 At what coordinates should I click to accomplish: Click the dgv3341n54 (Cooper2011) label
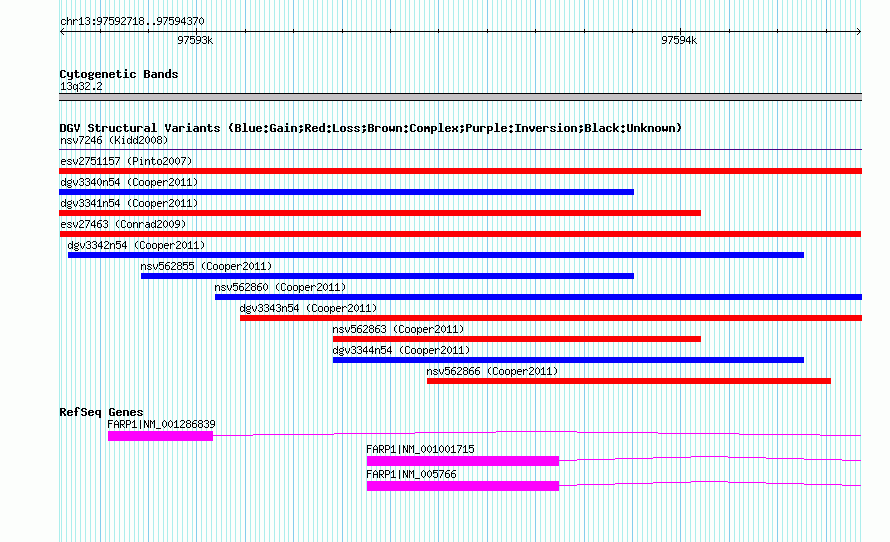point(129,203)
